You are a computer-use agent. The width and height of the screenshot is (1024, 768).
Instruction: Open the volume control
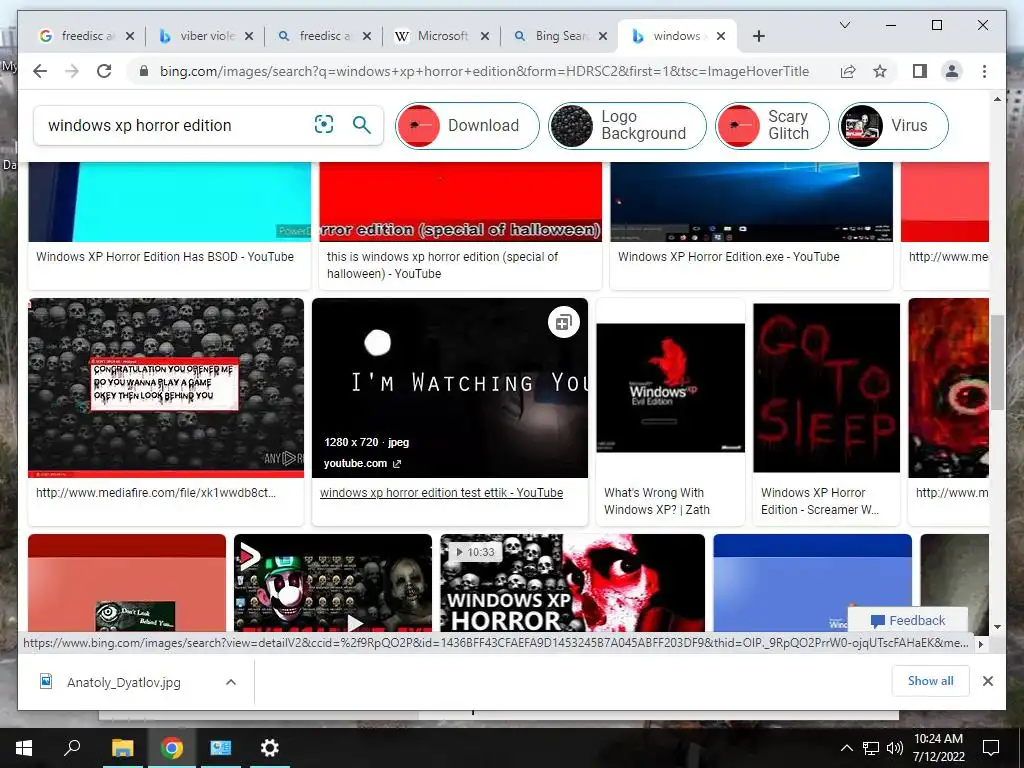coord(895,748)
